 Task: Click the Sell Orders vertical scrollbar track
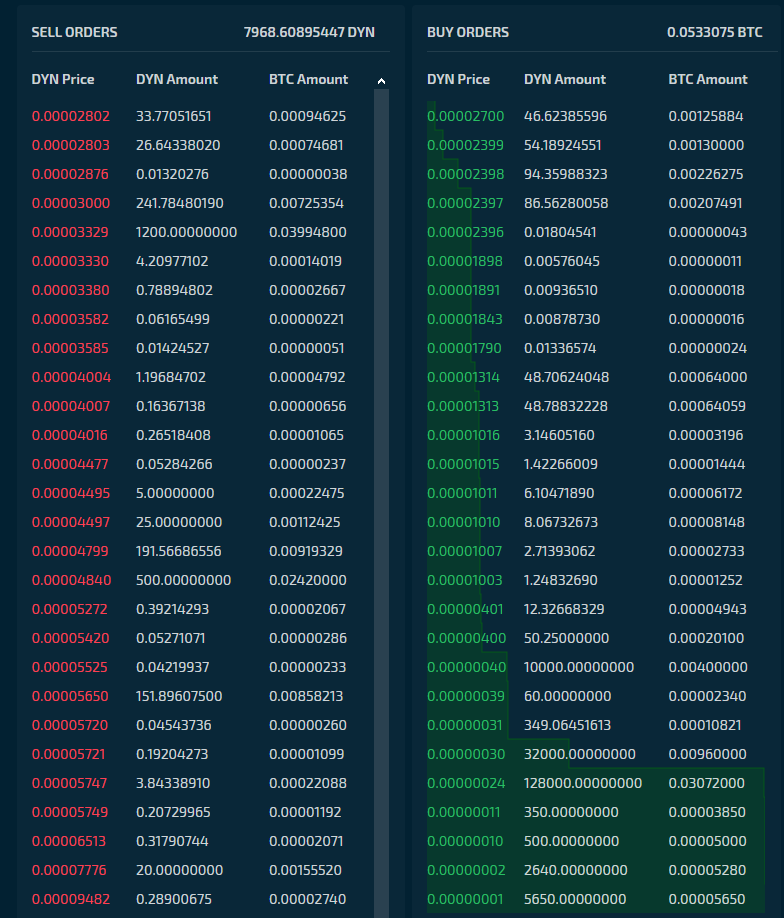tap(381, 500)
